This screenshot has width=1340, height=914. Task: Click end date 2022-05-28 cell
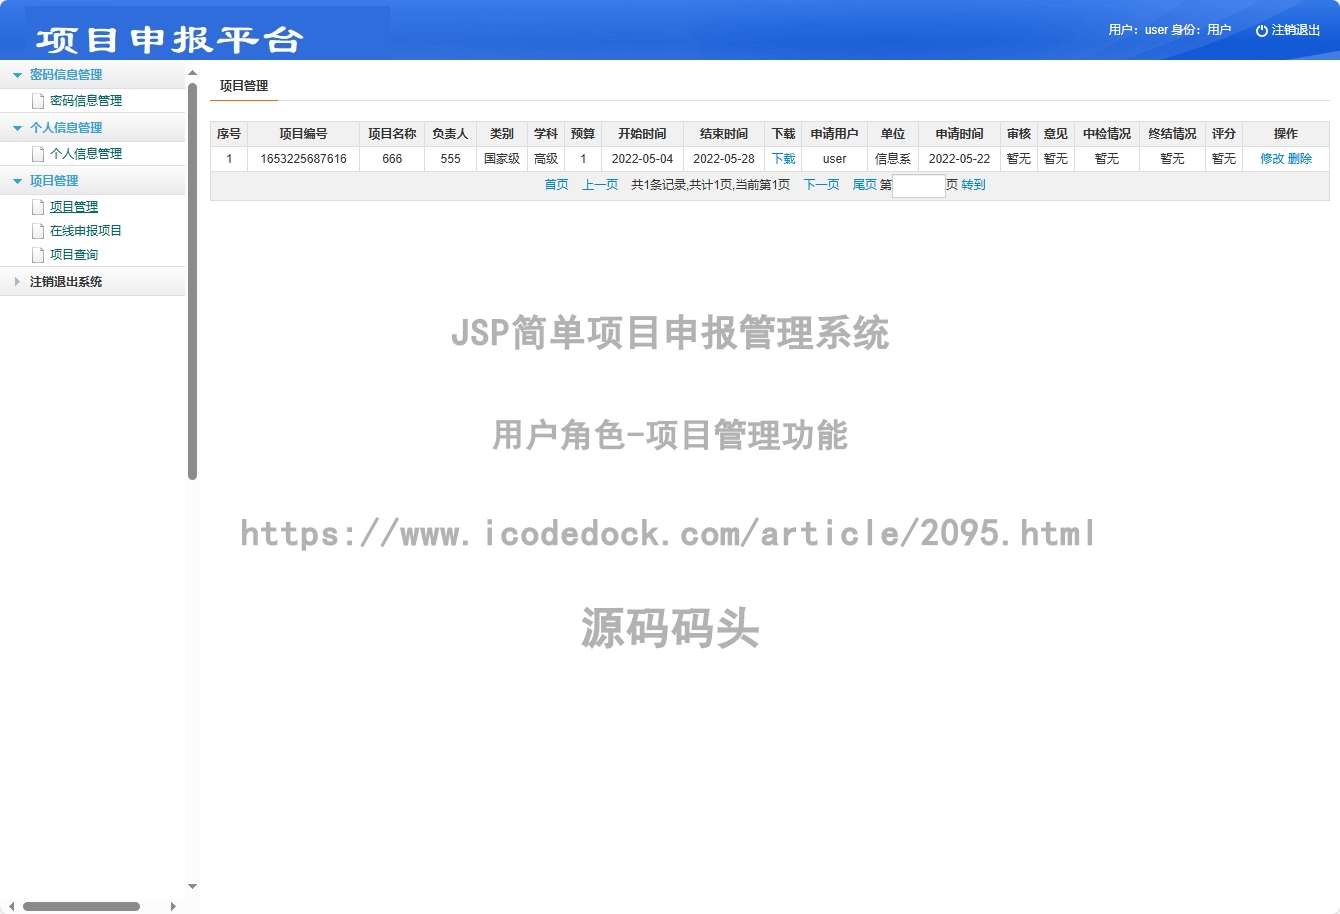coord(724,158)
